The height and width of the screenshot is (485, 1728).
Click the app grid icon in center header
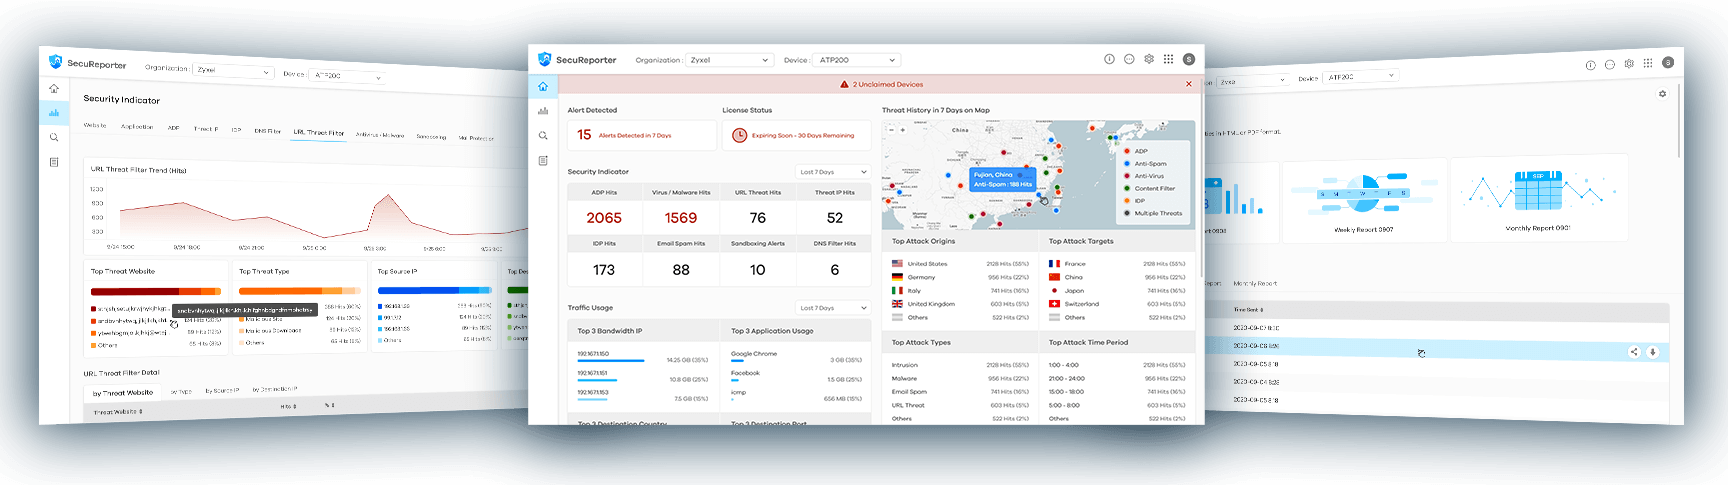[1168, 60]
